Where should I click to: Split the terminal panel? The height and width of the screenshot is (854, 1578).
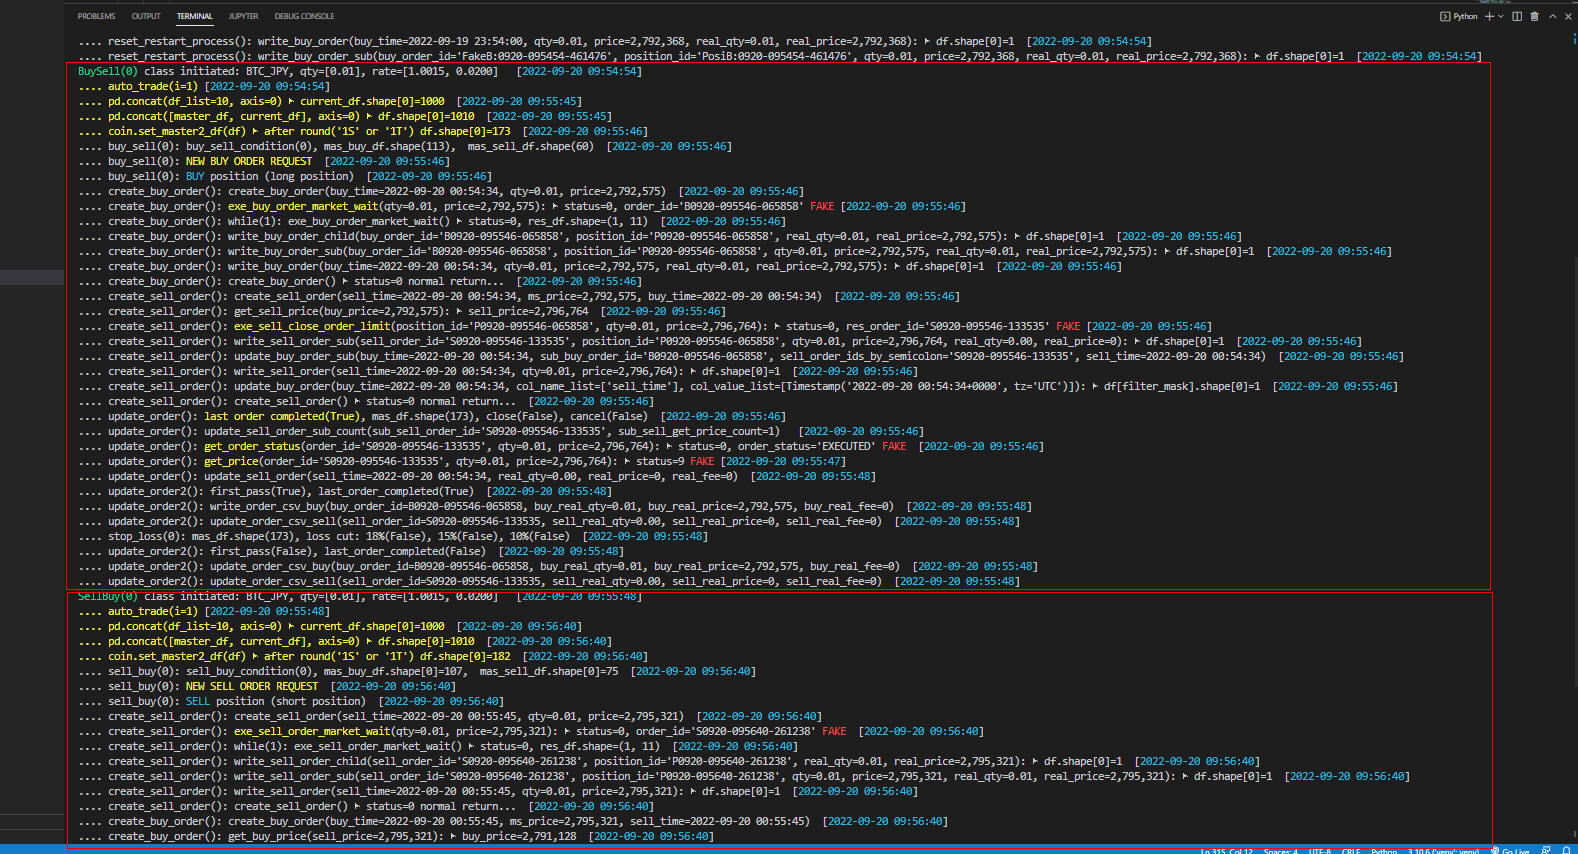pyautogui.click(x=1517, y=16)
